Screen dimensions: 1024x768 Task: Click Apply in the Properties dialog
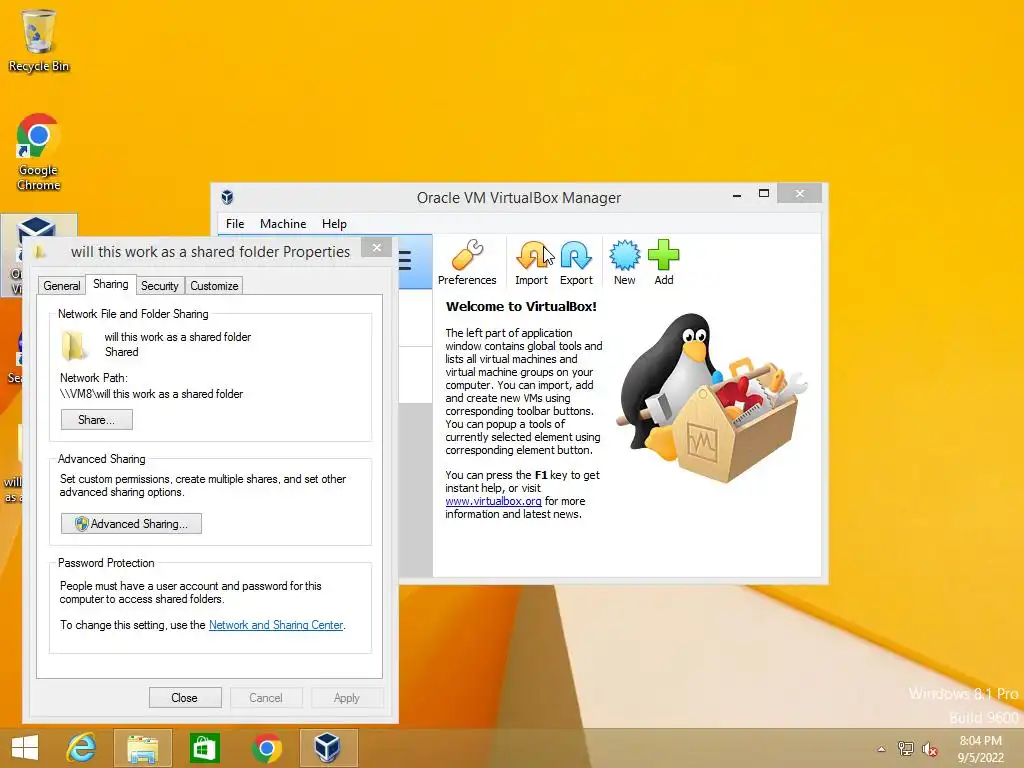pyautogui.click(x=347, y=697)
